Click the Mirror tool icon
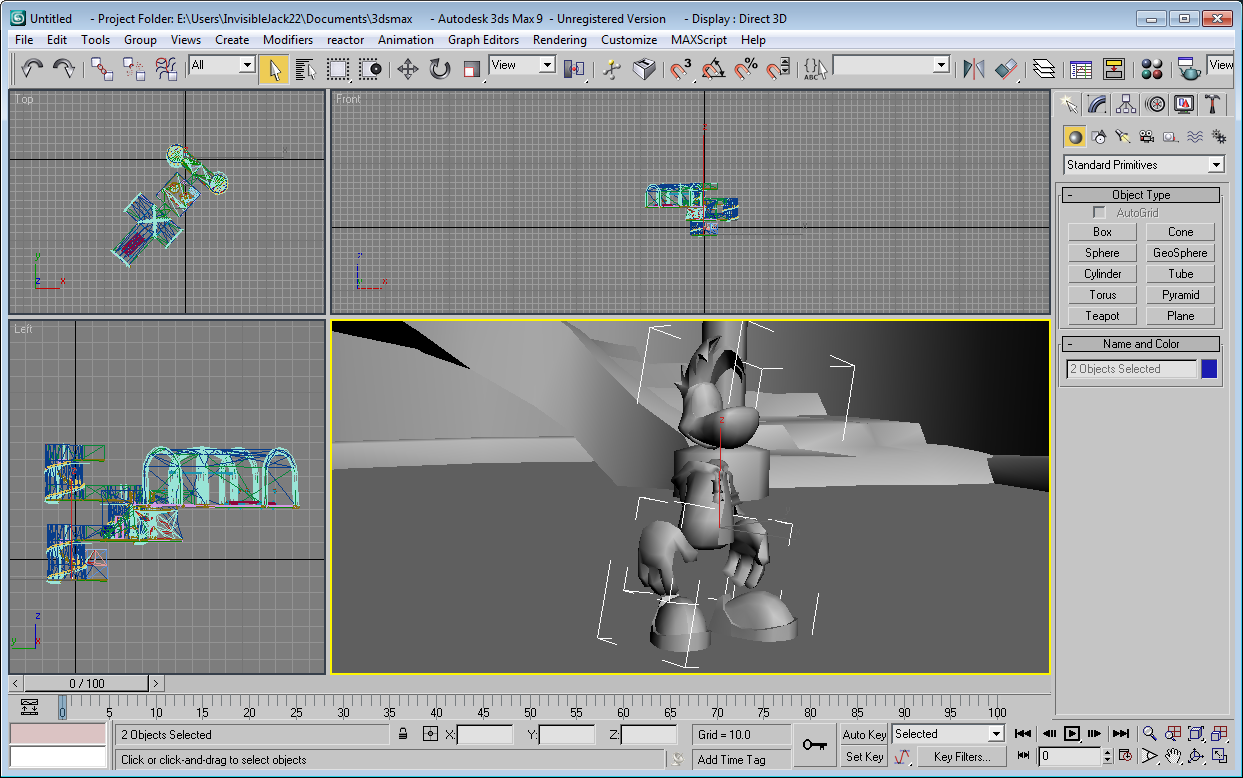The width and height of the screenshot is (1243, 778). pyautogui.click(x=973, y=68)
